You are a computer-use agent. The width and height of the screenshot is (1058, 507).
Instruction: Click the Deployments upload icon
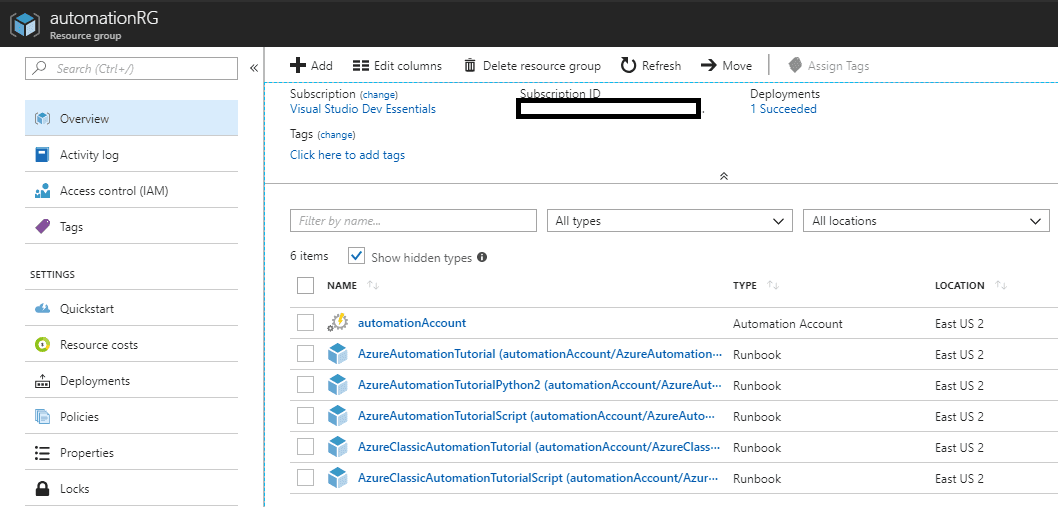pyautogui.click(x=43, y=381)
